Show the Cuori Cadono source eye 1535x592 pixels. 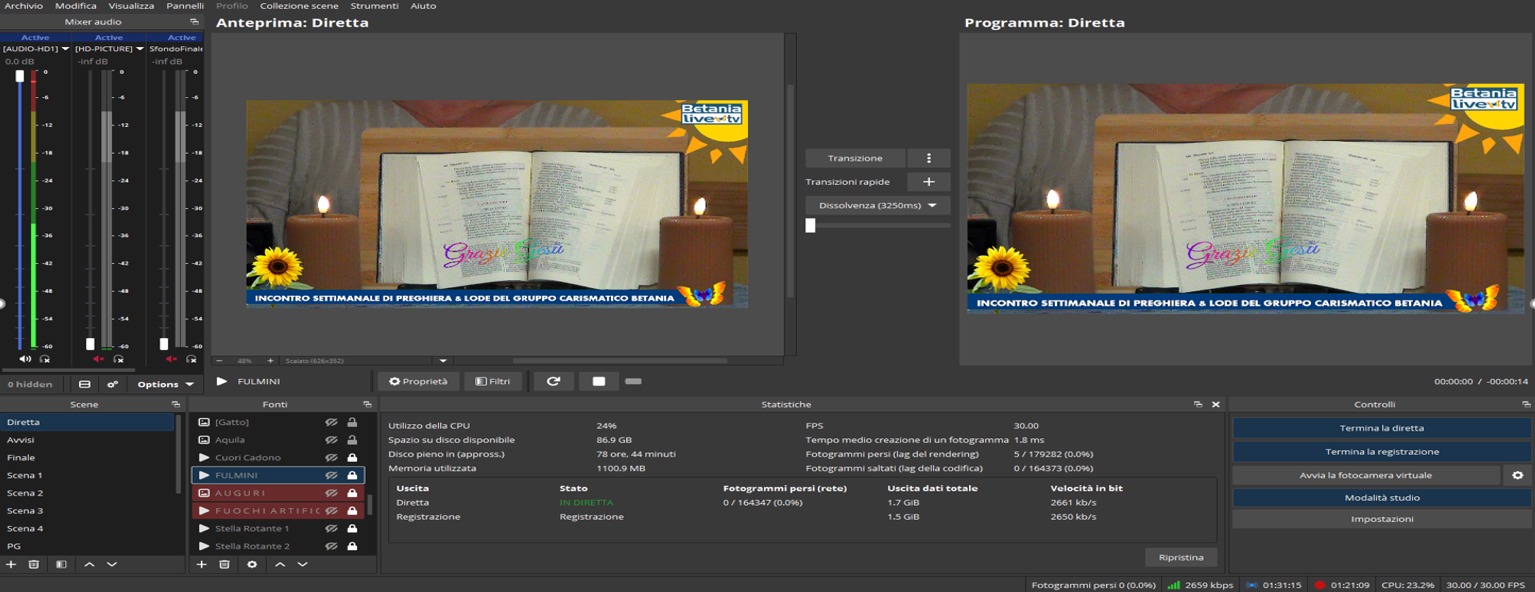point(331,457)
